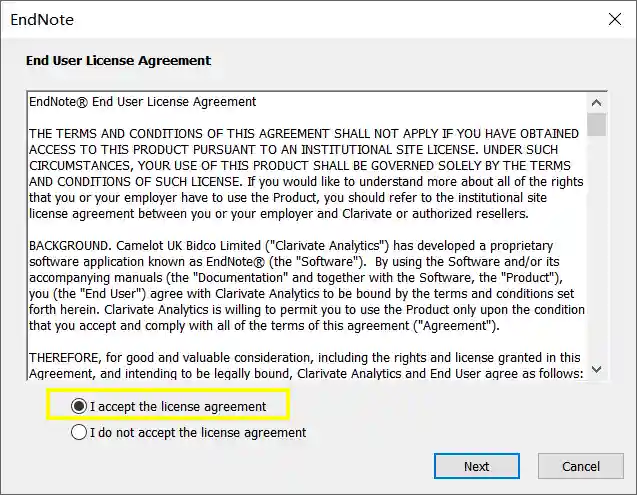The width and height of the screenshot is (637, 495).
Task: Click the license text scrollbar thumb
Action: point(597,124)
